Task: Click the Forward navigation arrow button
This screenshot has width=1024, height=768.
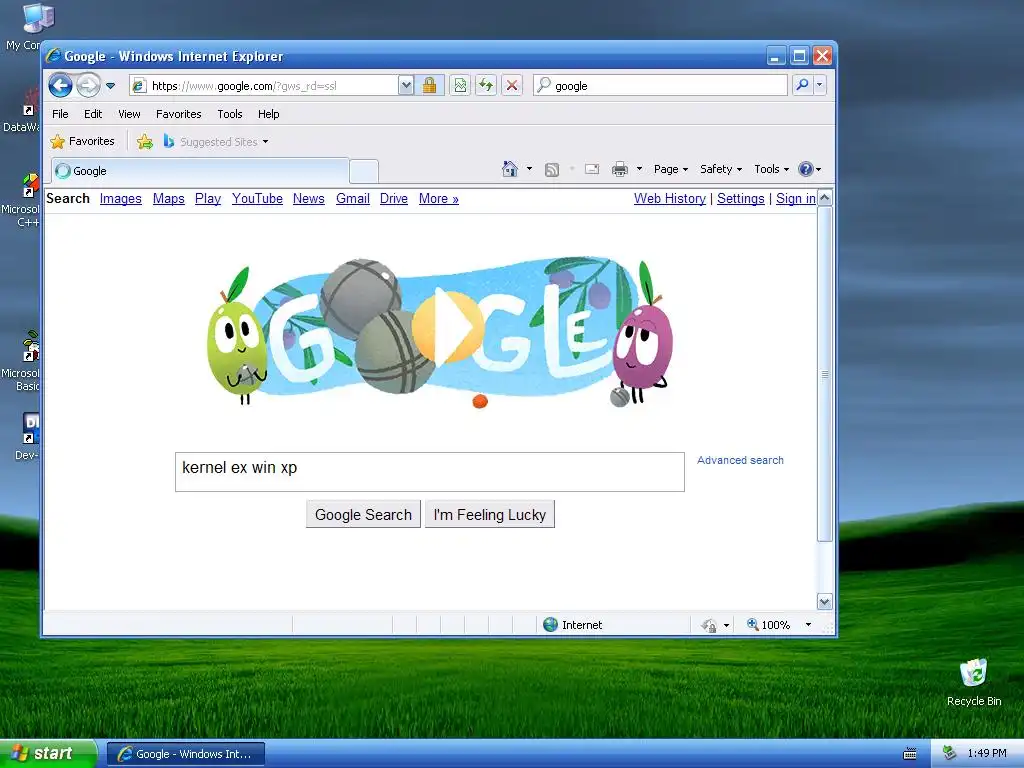Action: [88, 85]
